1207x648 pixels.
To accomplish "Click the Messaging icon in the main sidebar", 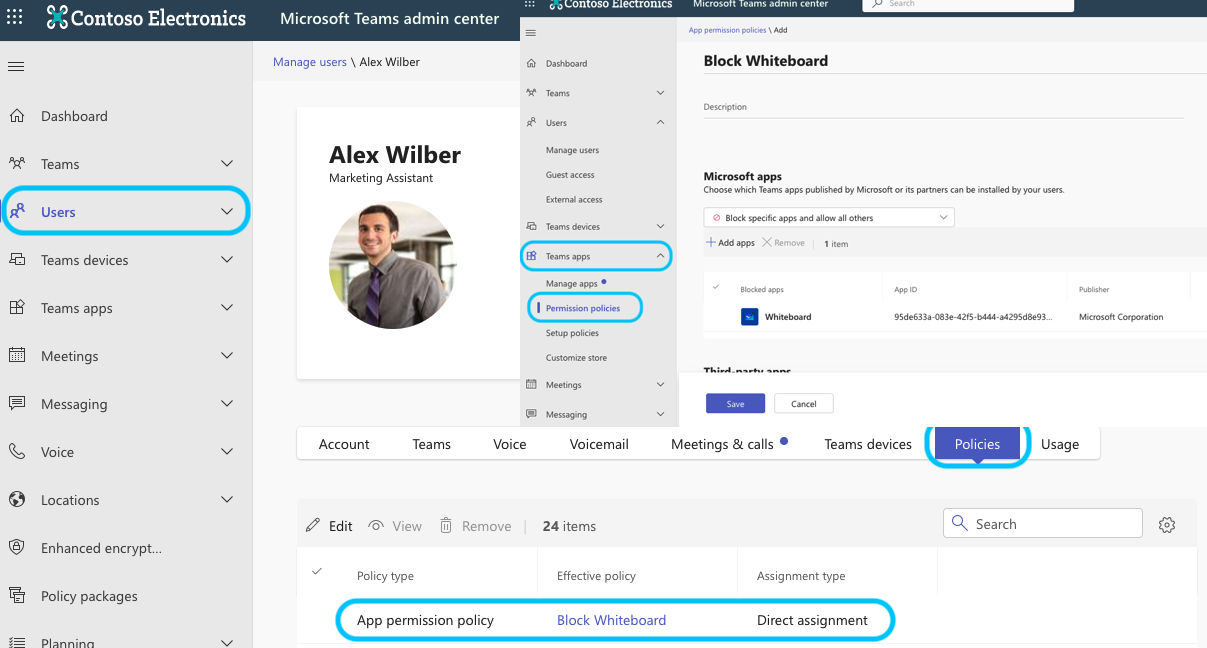I will click(17, 404).
